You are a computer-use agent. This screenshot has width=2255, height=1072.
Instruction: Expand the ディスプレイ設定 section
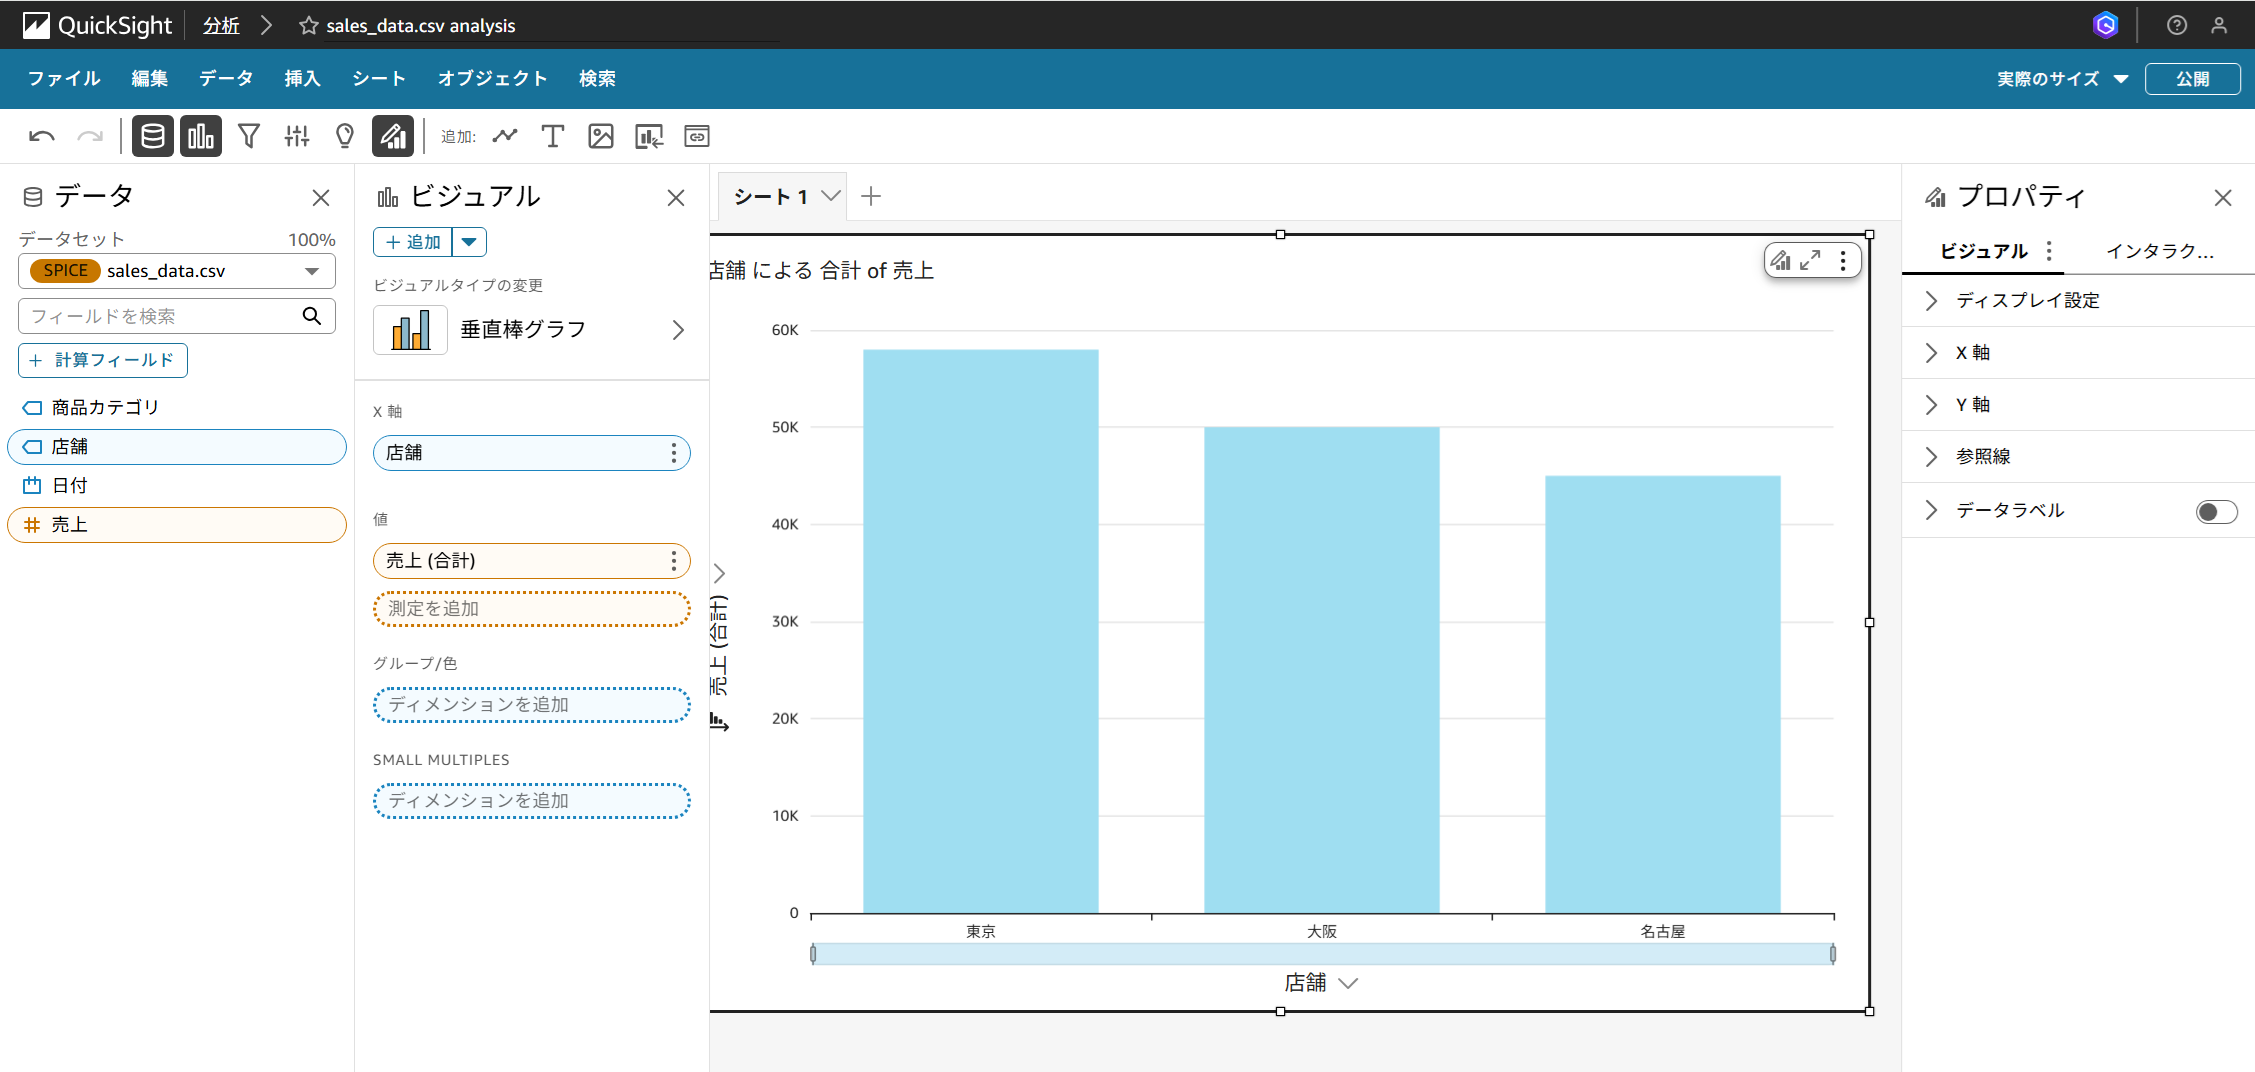(2027, 301)
